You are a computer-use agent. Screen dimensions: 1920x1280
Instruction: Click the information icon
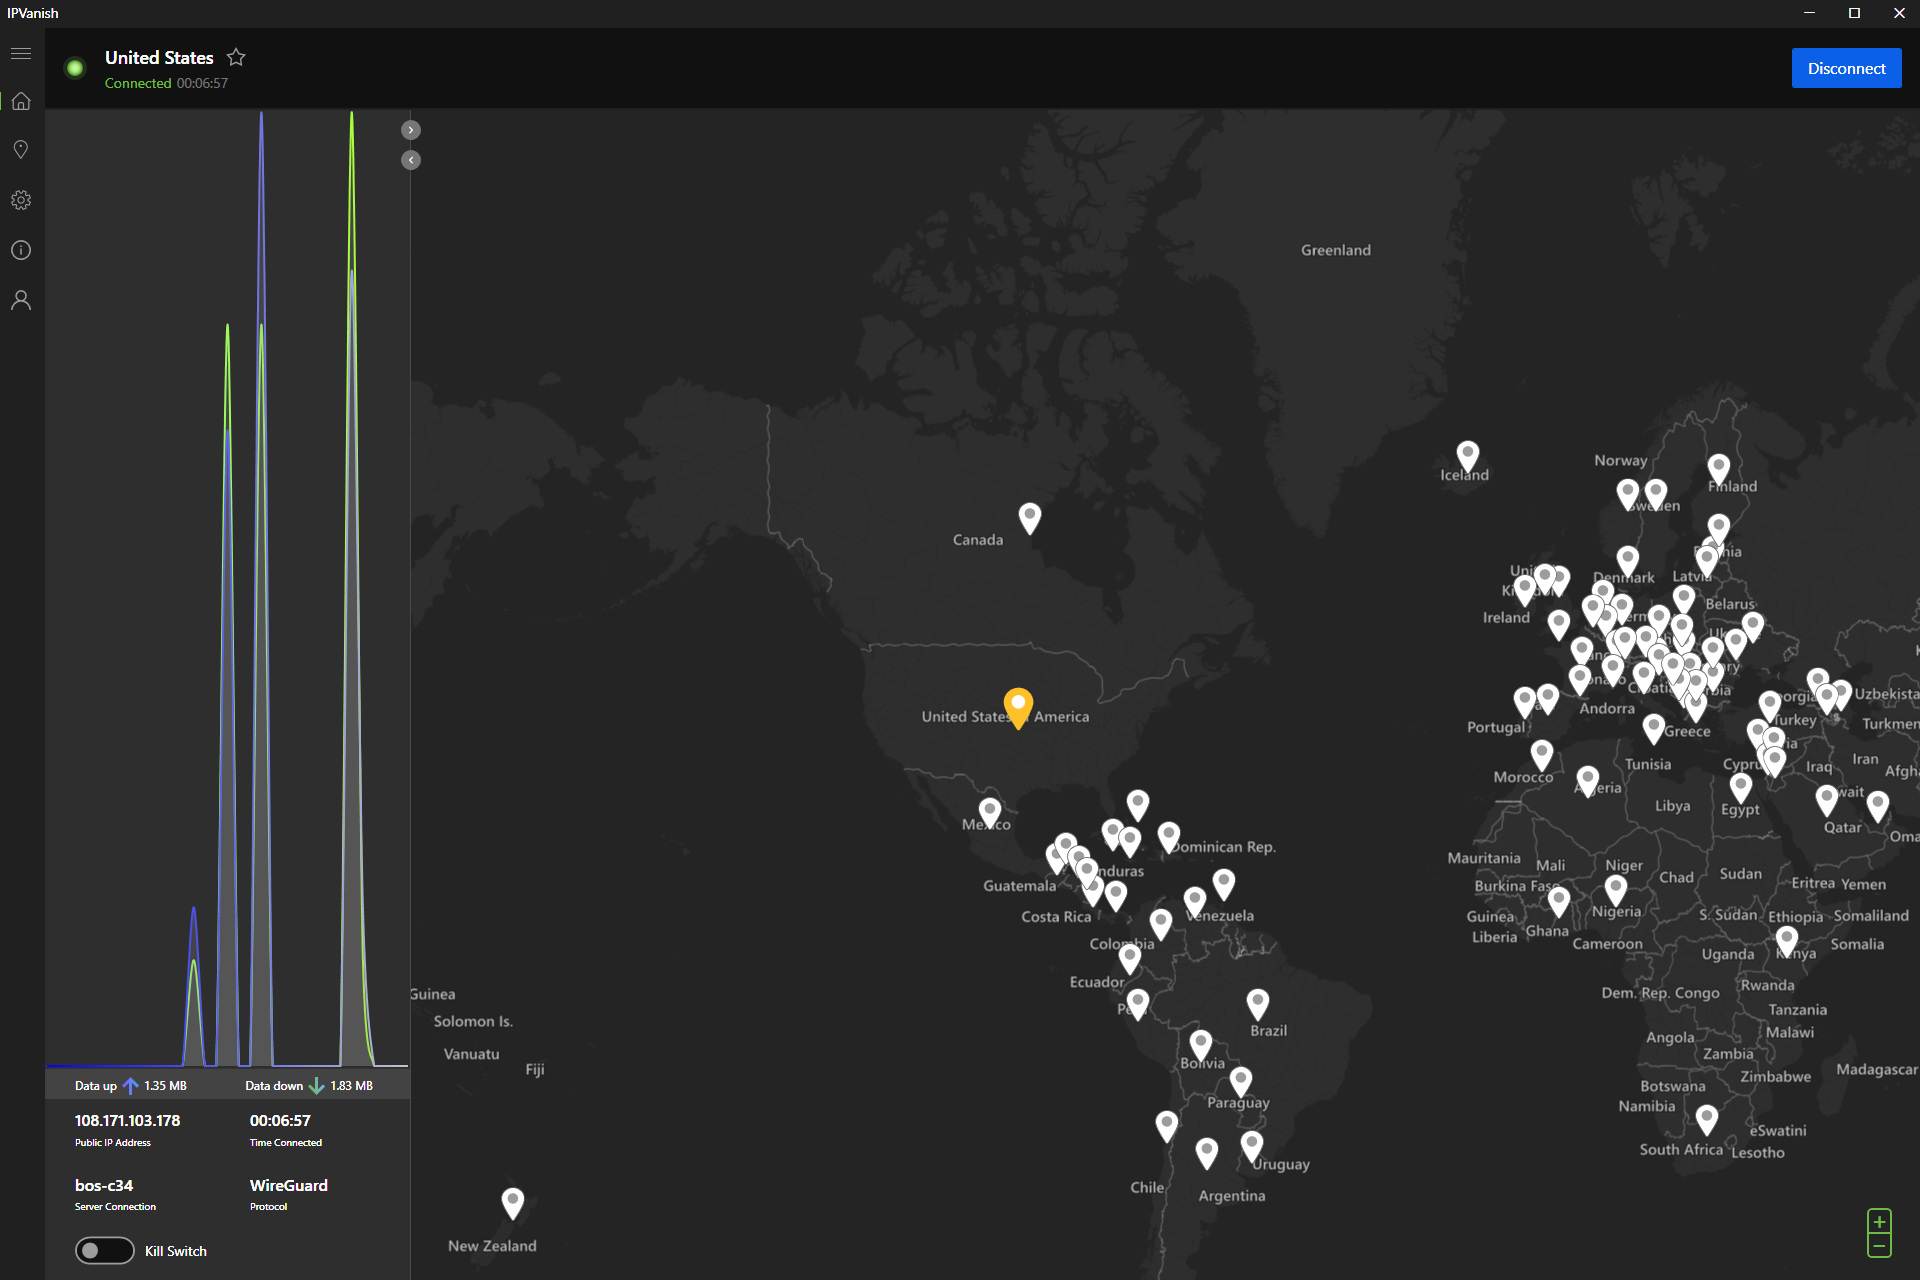click(x=20, y=249)
